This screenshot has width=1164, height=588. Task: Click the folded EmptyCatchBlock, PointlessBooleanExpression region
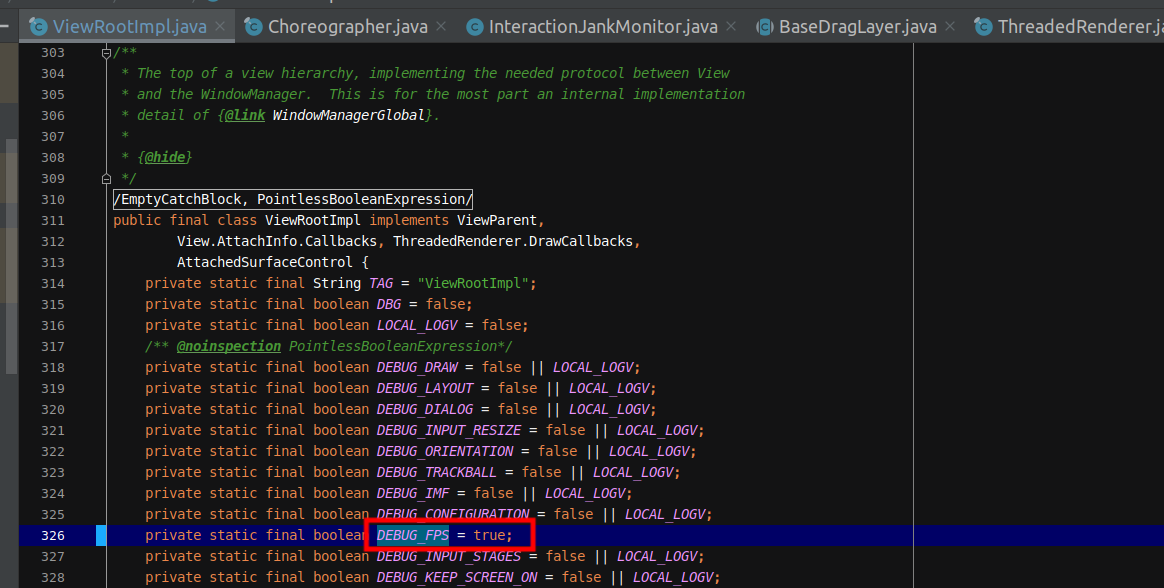click(x=292, y=200)
